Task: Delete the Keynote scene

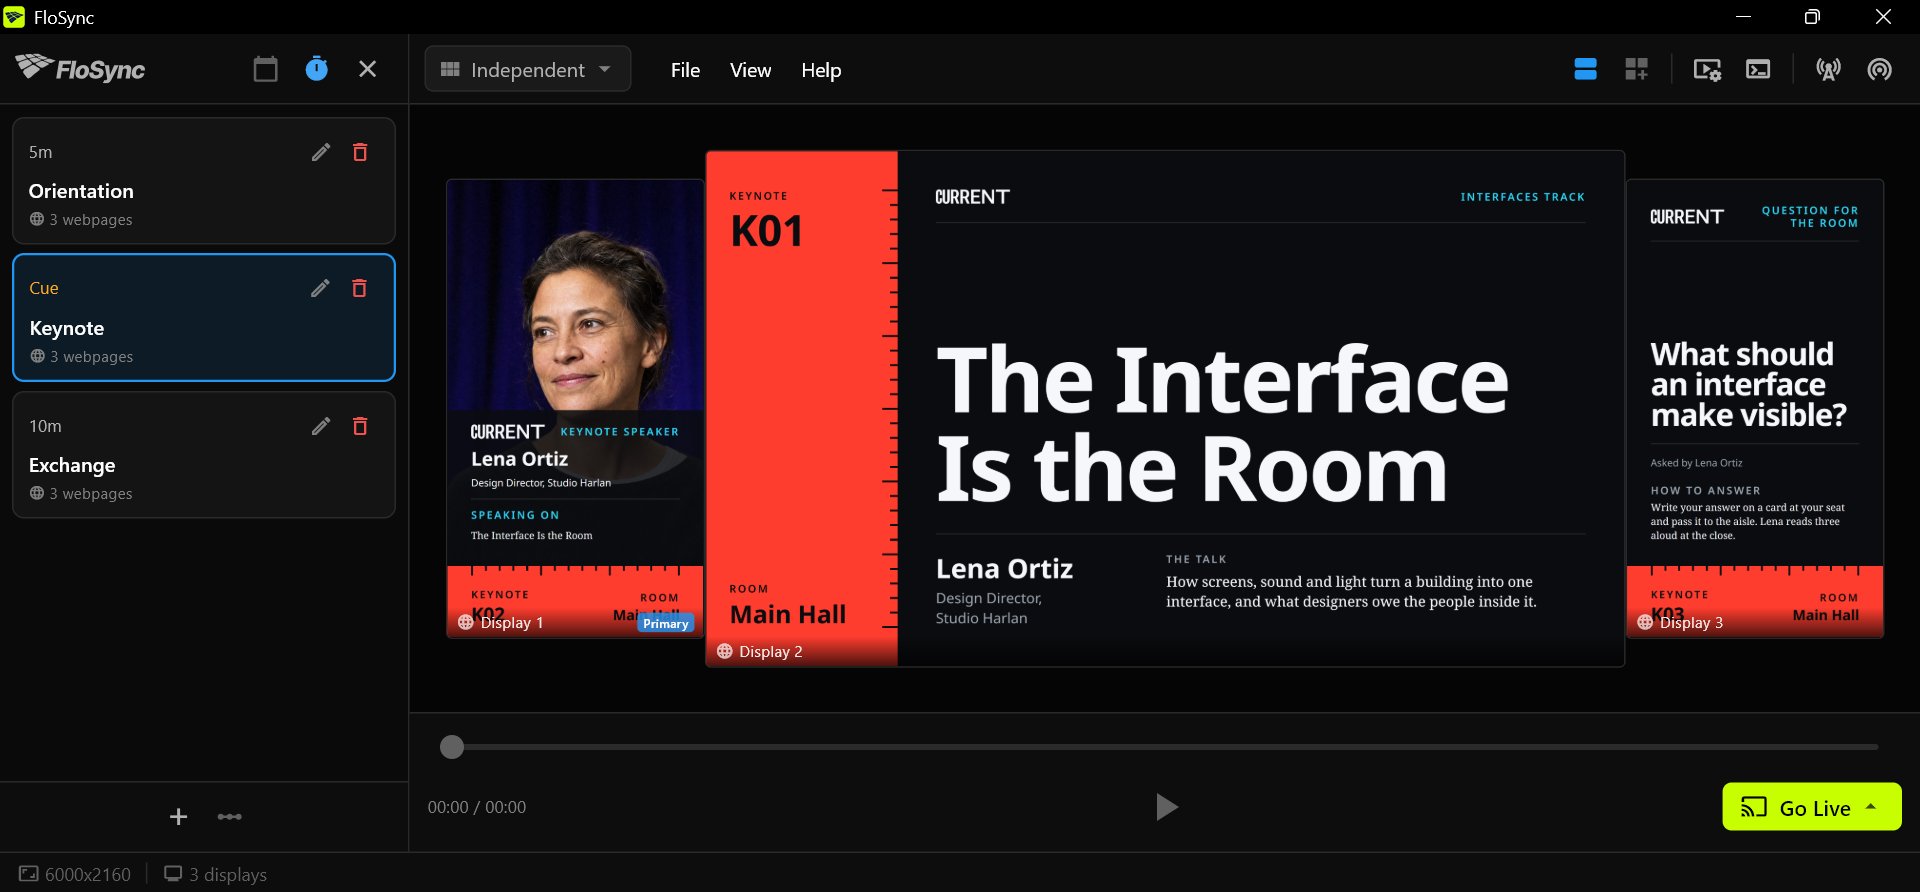Action: pos(360,288)
